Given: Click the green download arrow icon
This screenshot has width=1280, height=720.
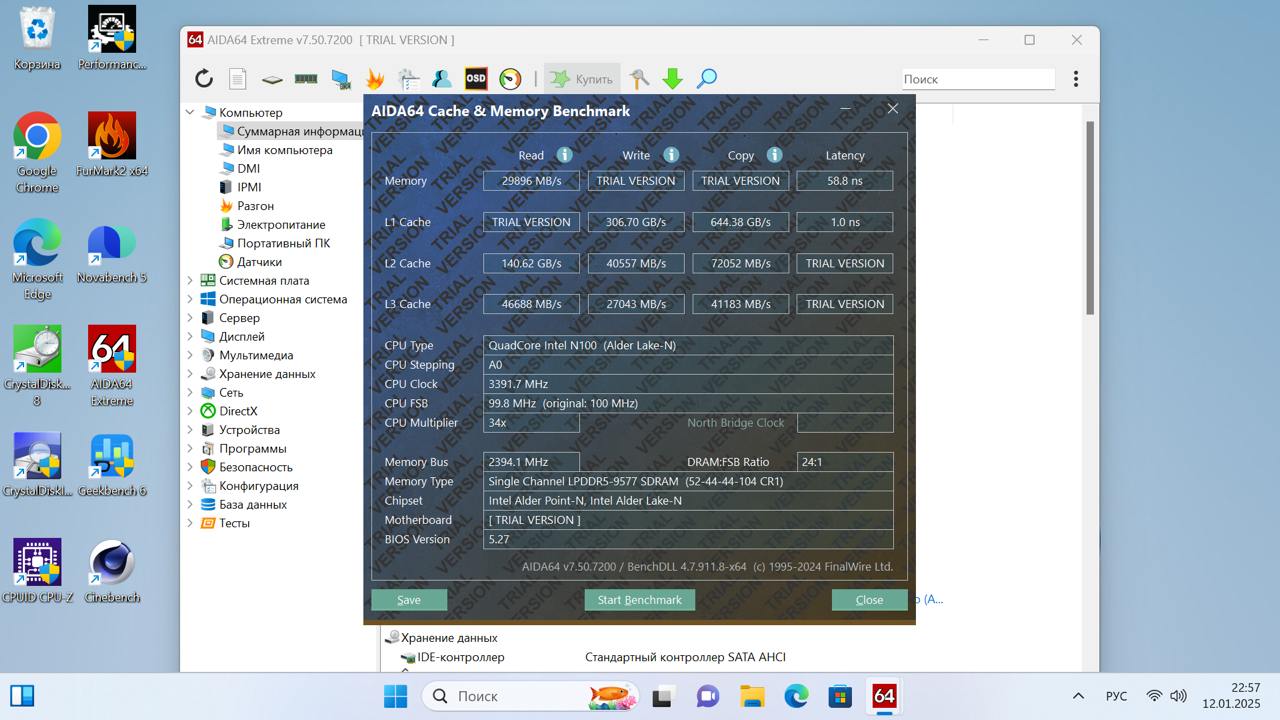Looking at the screenshot, I should (673, 79).
